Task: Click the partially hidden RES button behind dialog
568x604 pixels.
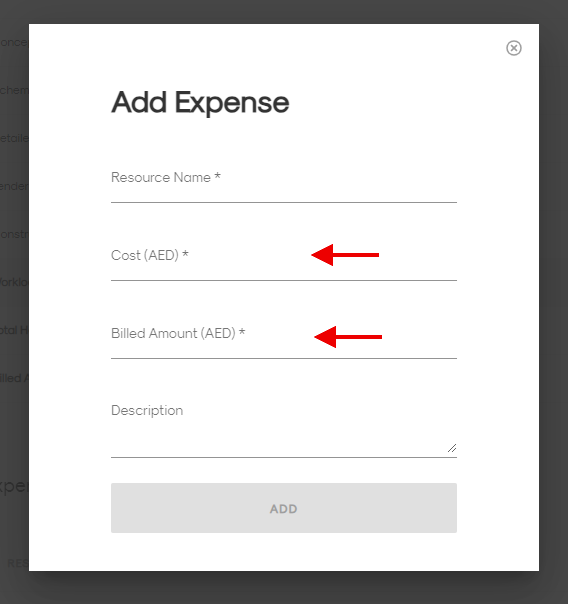Action: pyautogui.click(x=18, y=564)
